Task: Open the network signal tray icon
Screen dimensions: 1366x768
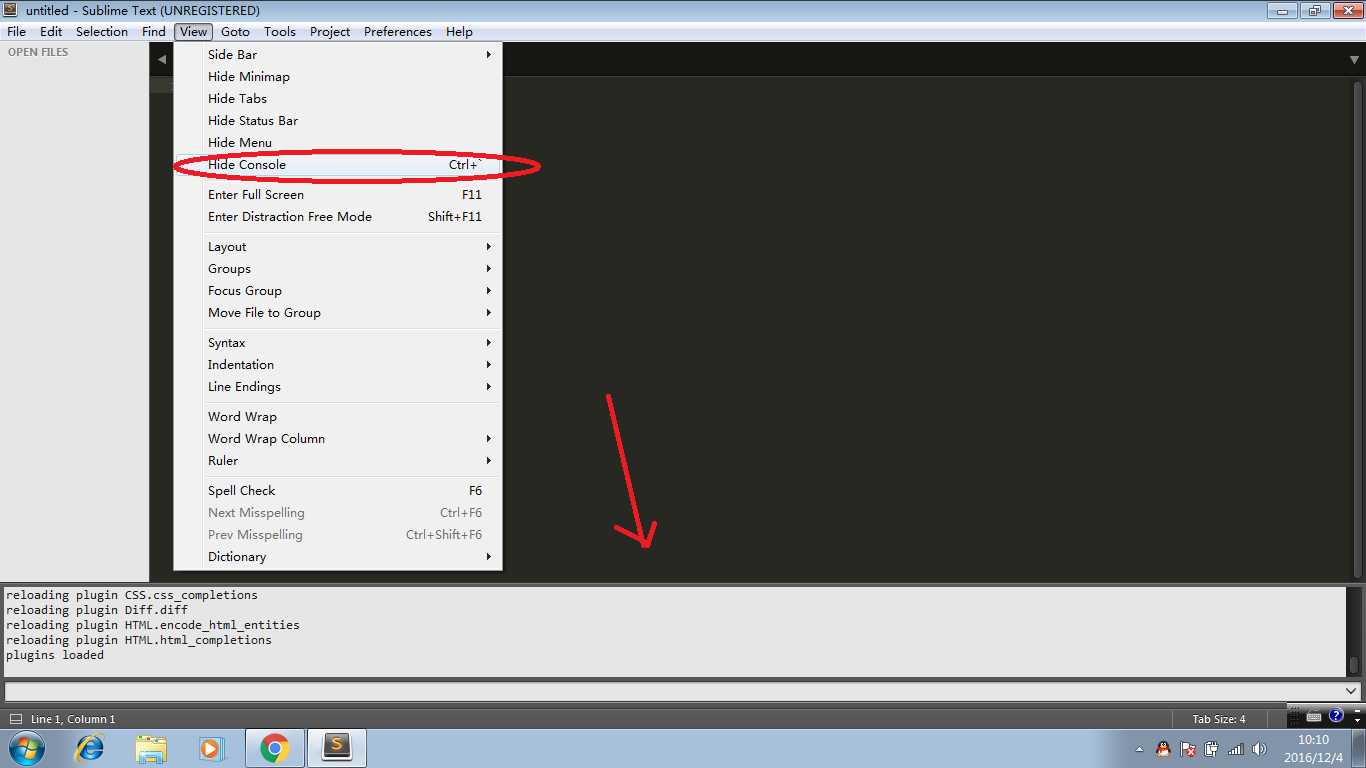Action: point(1236,748)
